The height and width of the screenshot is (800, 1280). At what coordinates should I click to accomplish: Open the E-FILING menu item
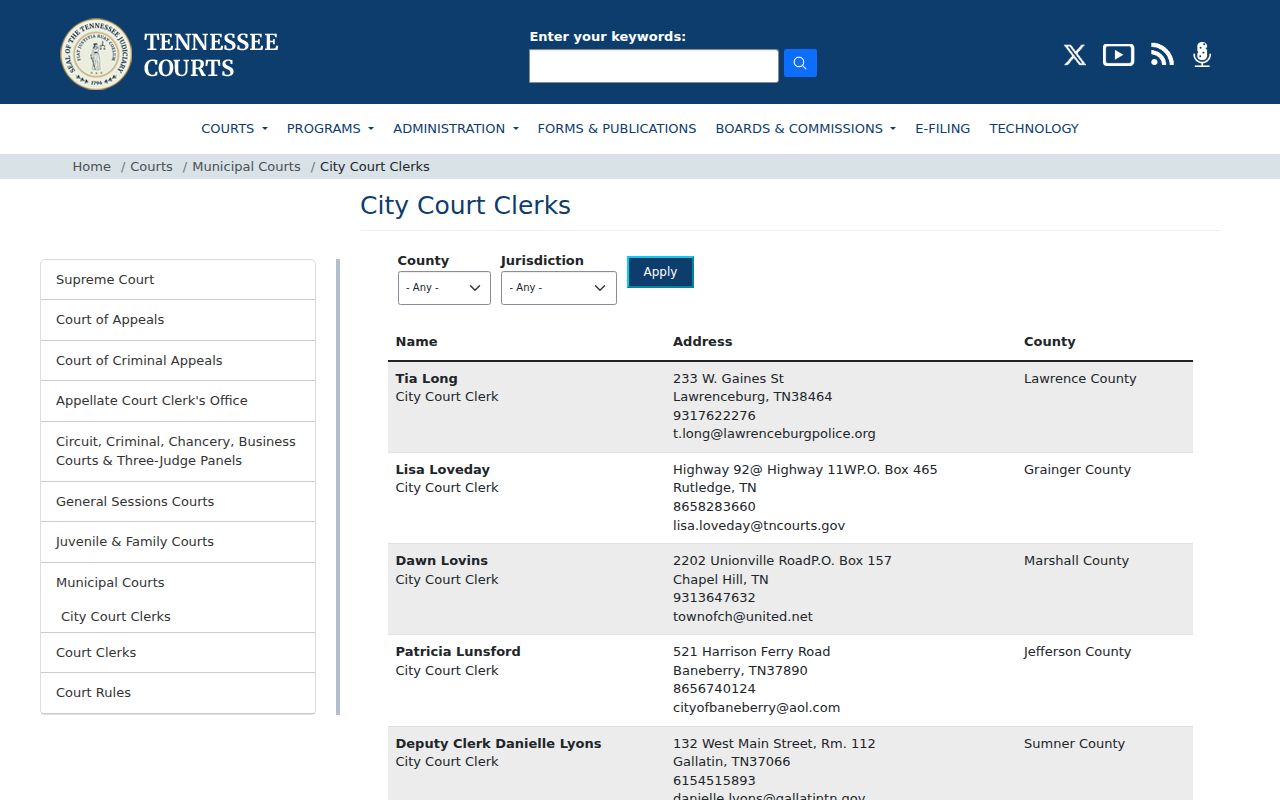click(x=942, y=128)
